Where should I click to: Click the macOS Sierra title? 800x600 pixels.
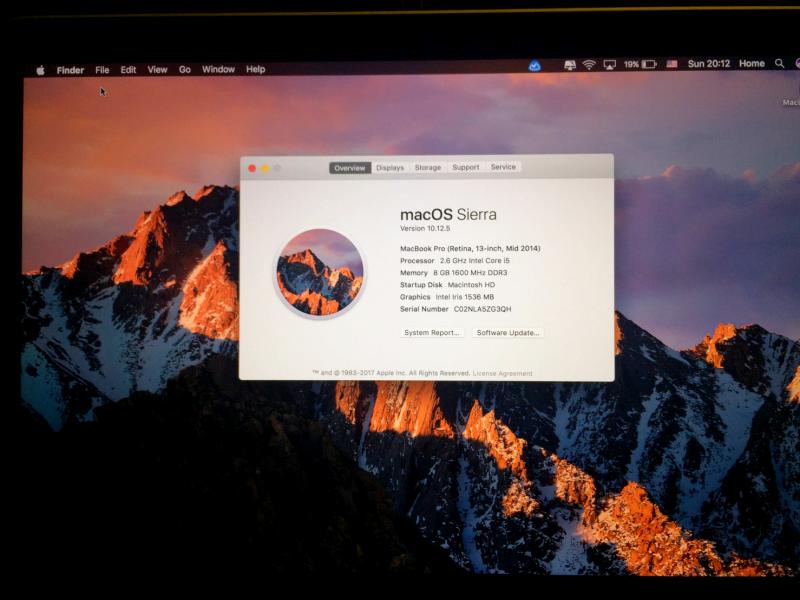(448, 214)
